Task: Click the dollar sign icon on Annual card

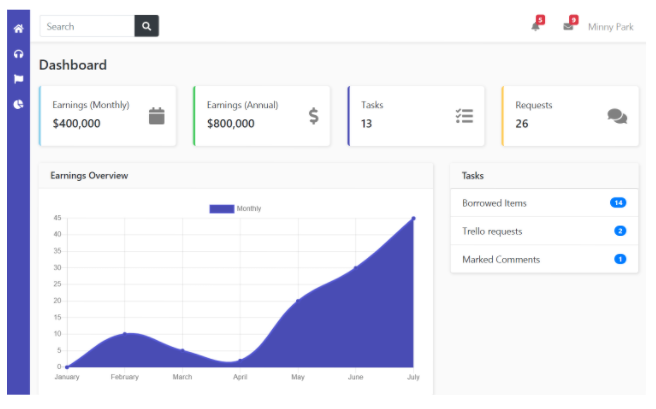Action: click(313, 116)
